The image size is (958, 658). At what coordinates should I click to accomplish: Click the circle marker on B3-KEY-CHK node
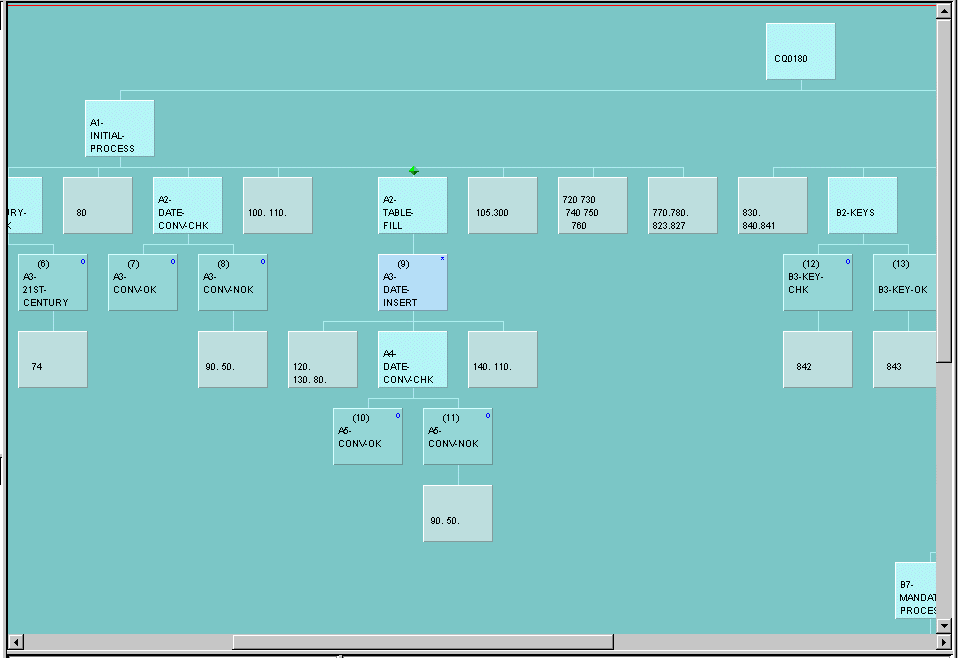click(x=848, y=261)
